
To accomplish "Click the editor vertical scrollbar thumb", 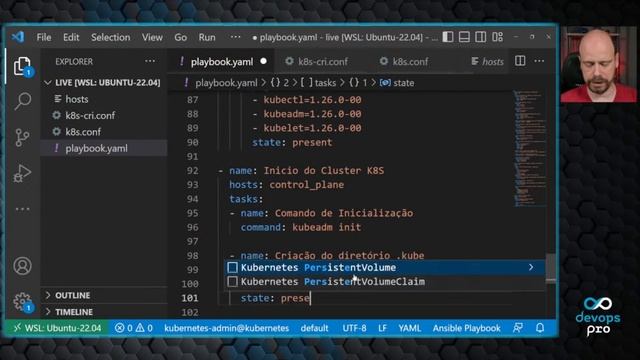I will pyautogui.click(x=551, y=268).
